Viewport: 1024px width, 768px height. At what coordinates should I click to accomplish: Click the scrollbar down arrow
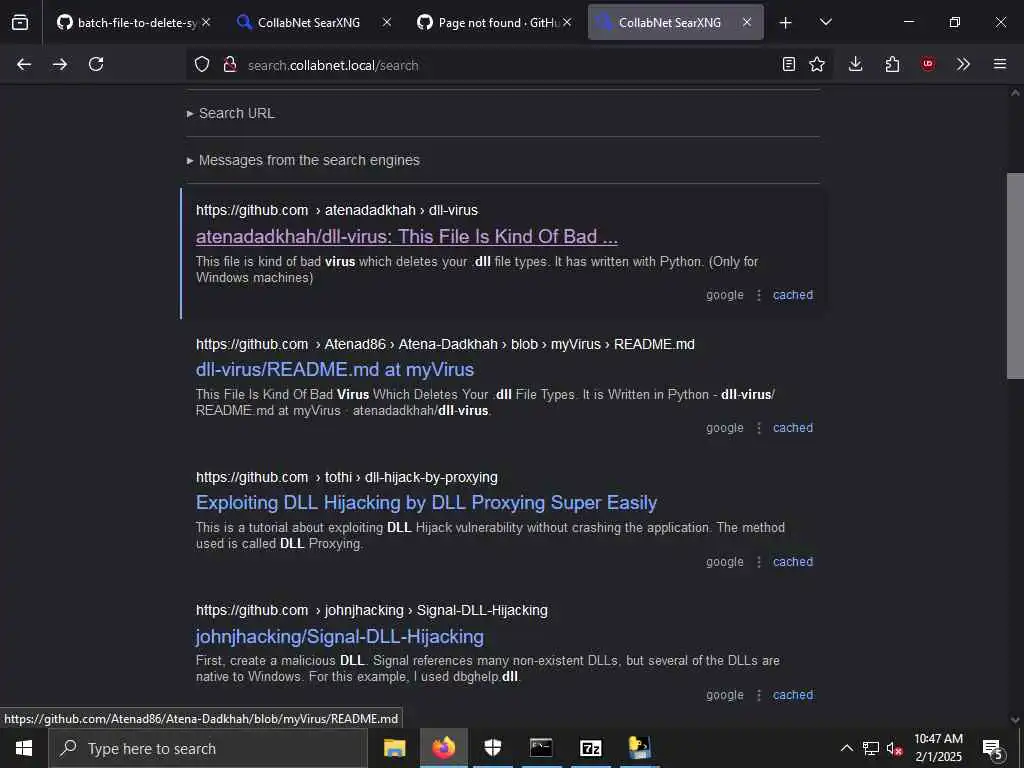[1015, 720]
